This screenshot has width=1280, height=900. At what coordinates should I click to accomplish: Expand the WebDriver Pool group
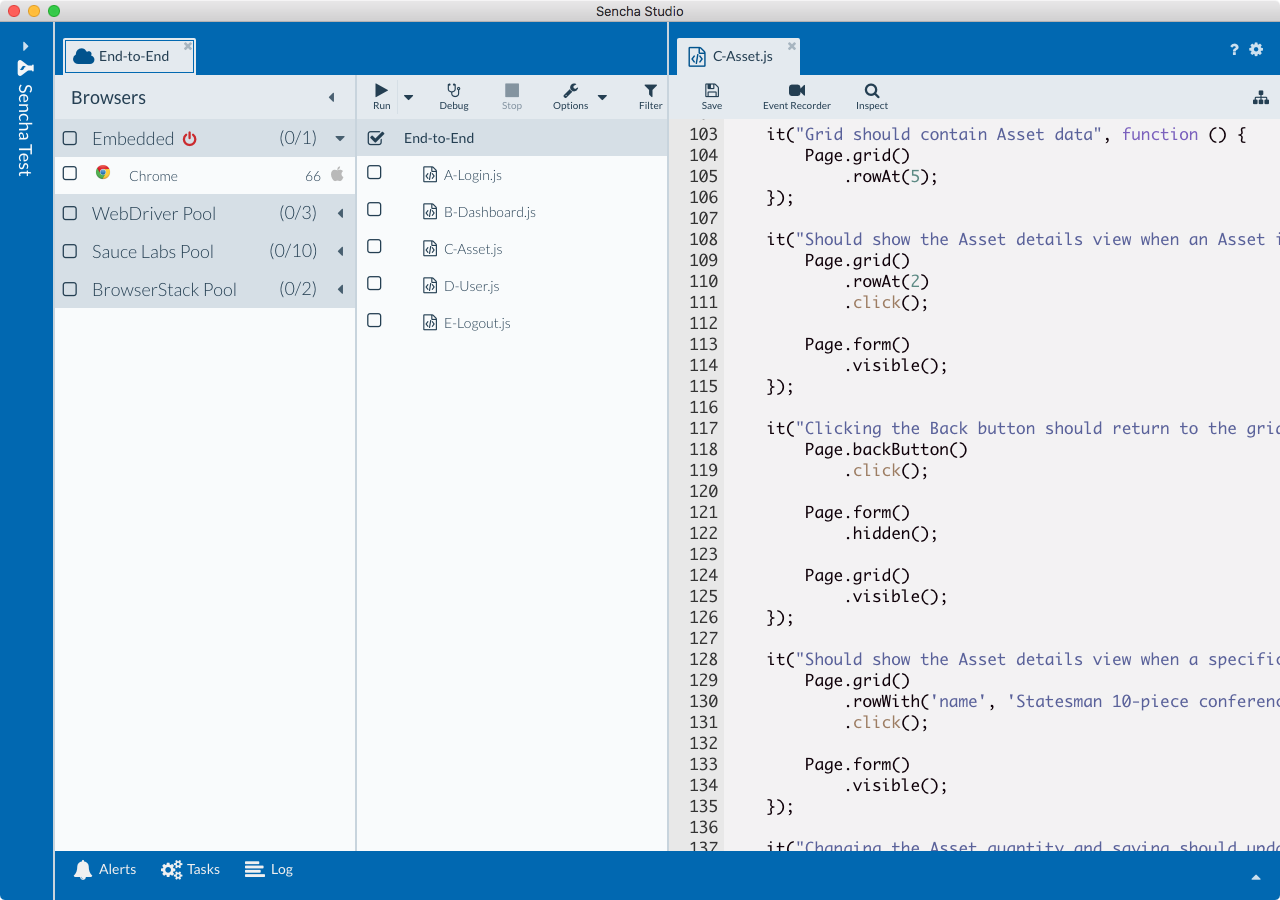point(340,214)
